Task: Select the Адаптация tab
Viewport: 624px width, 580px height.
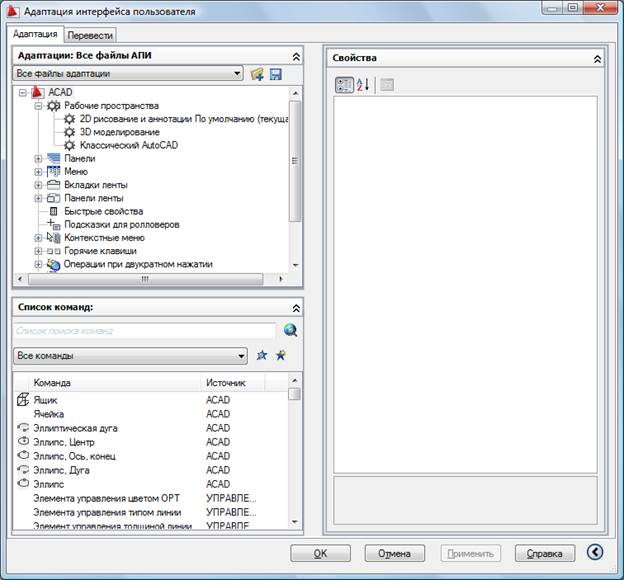Action: point(35,34)
